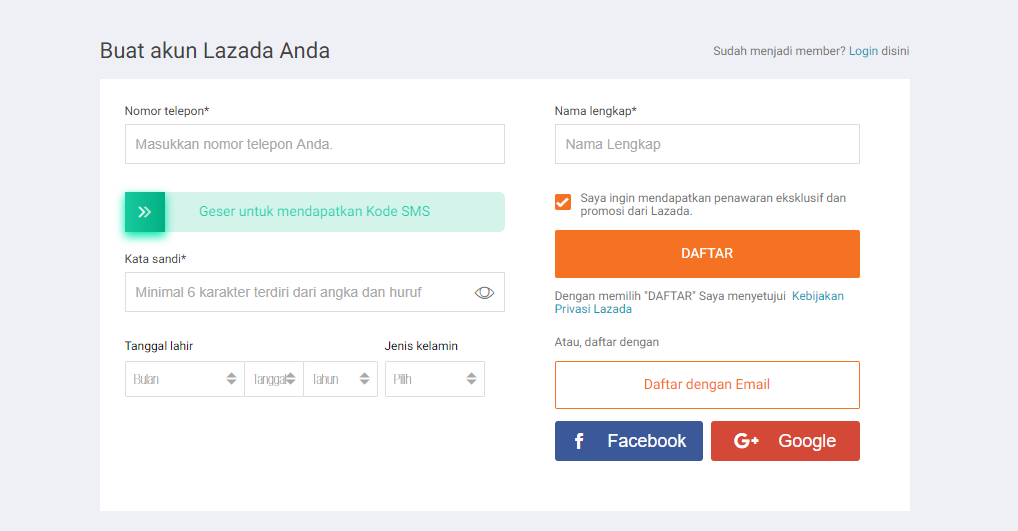Viewport: 1018px width, 531px height.
Task: Focus the Kata sandi password field
Action: 315,292
